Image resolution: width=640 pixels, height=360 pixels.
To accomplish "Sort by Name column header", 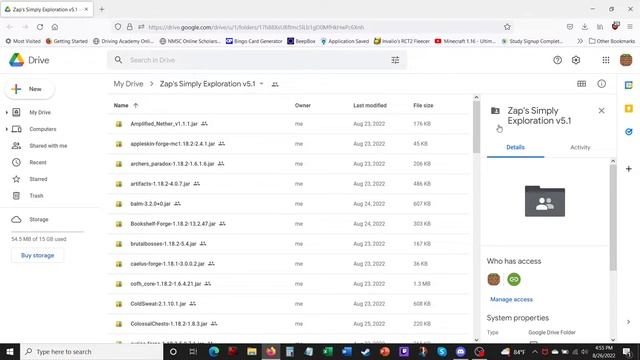I will coord(121,105).
